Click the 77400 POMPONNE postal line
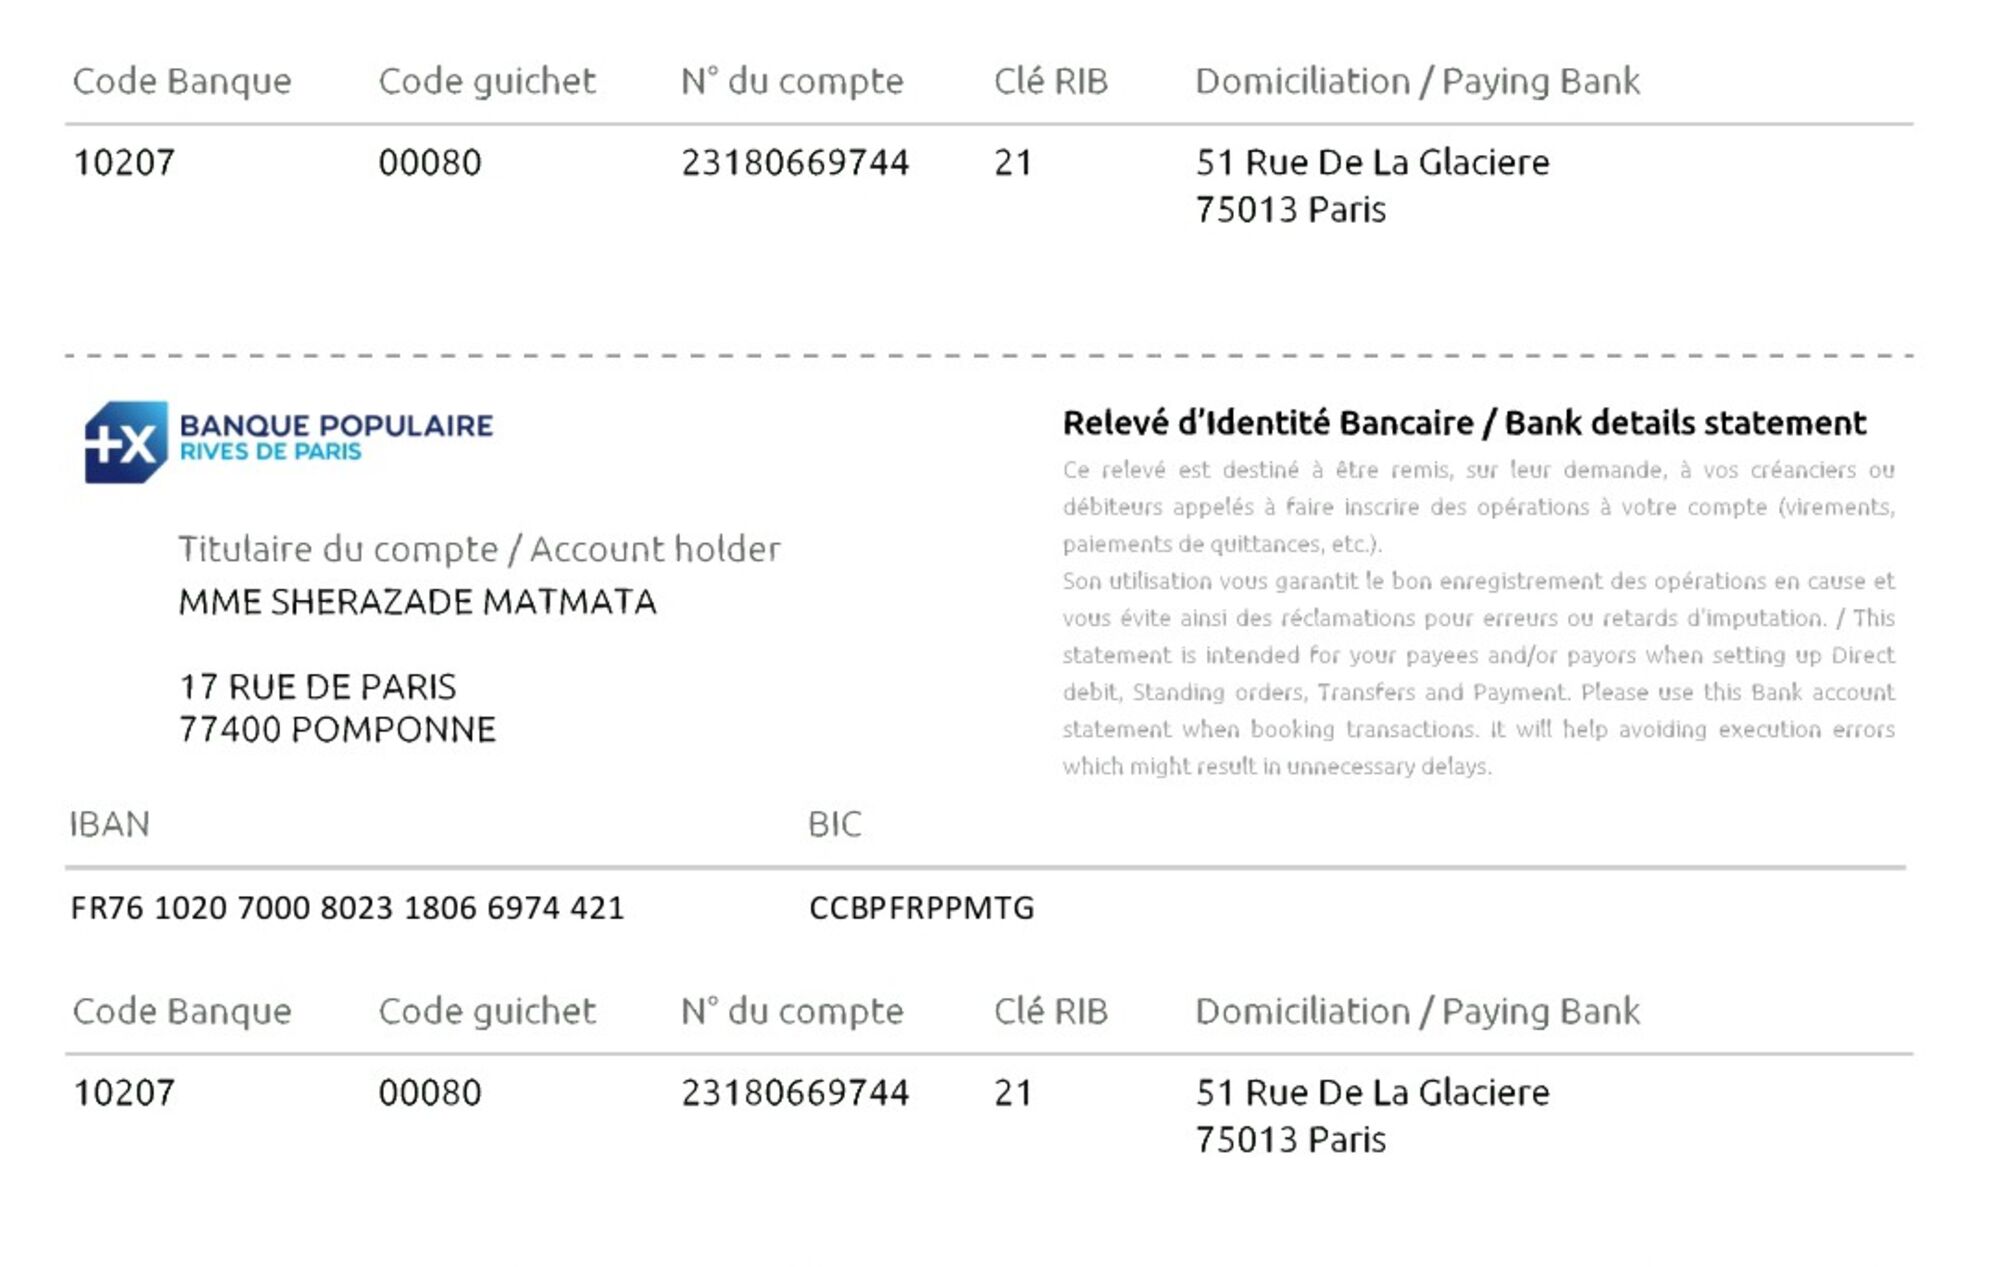This screenshot has height=1267, width=2000. coord(337,730)
